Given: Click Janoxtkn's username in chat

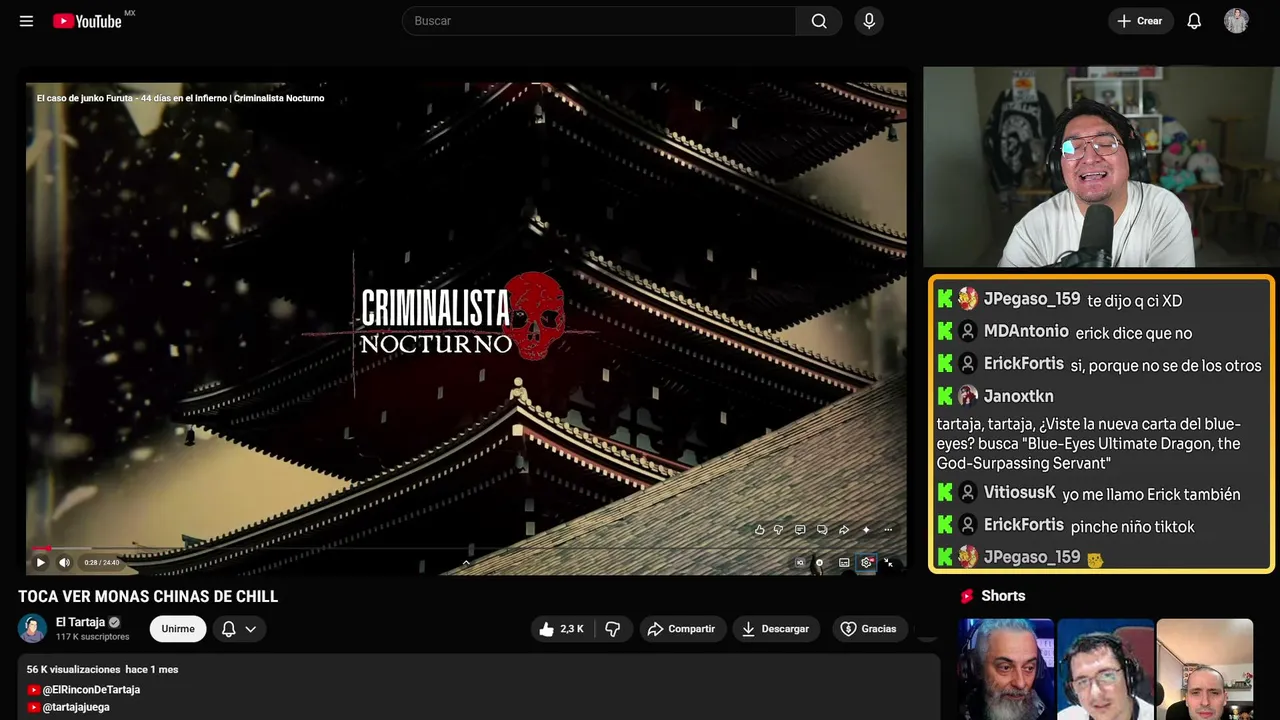Looking at the screenshot, I should pyautogui.click(x=1018, y=396).
